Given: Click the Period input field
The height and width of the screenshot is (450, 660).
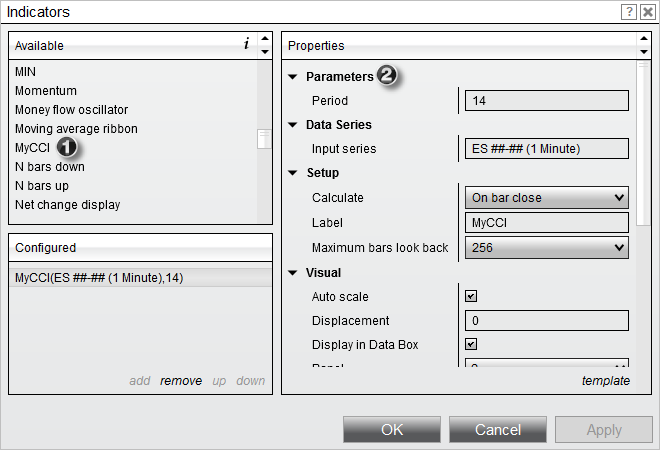Looking at the screenshot, I should (x=546, y=100).
